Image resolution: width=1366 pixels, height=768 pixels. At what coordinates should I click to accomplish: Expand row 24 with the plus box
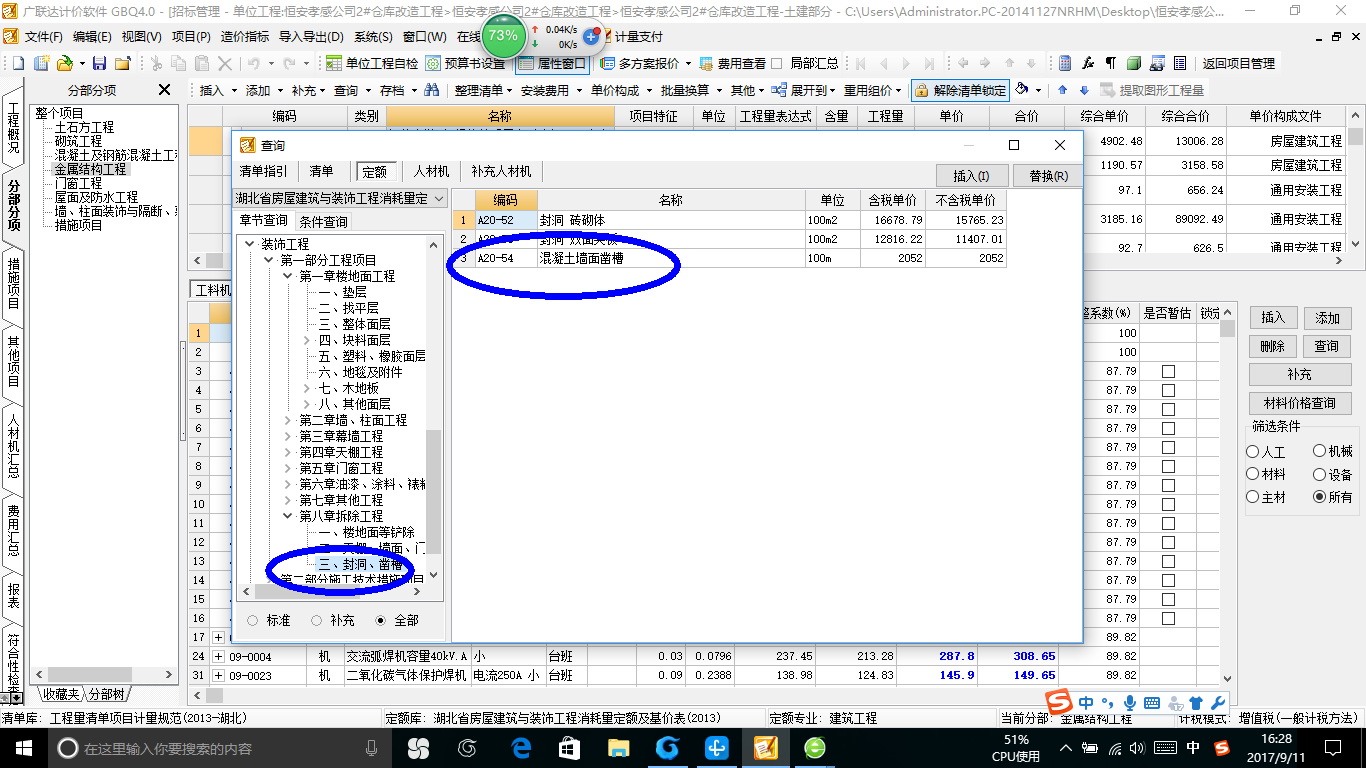pos(219,656)
